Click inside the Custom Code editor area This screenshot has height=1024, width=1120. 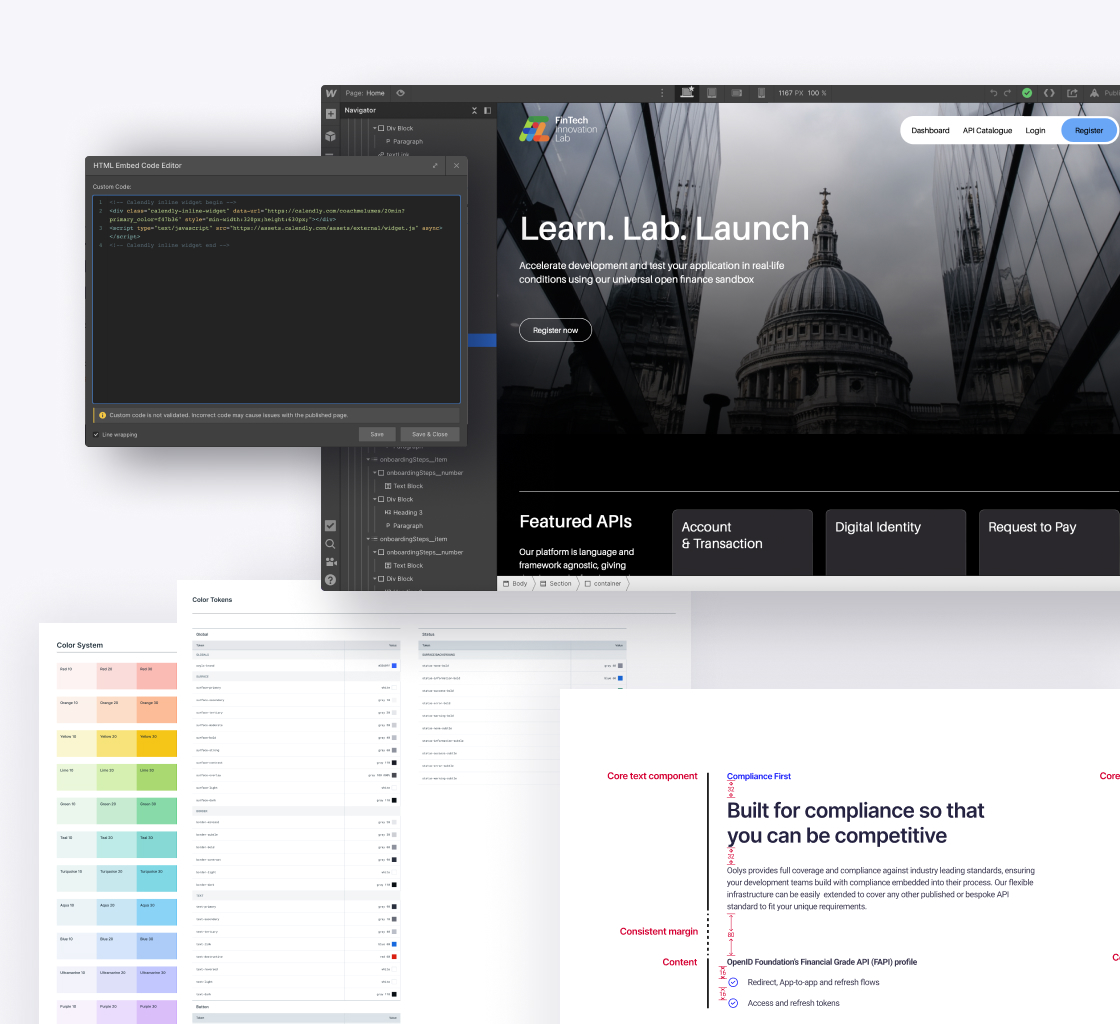click(x=276, y=300)
